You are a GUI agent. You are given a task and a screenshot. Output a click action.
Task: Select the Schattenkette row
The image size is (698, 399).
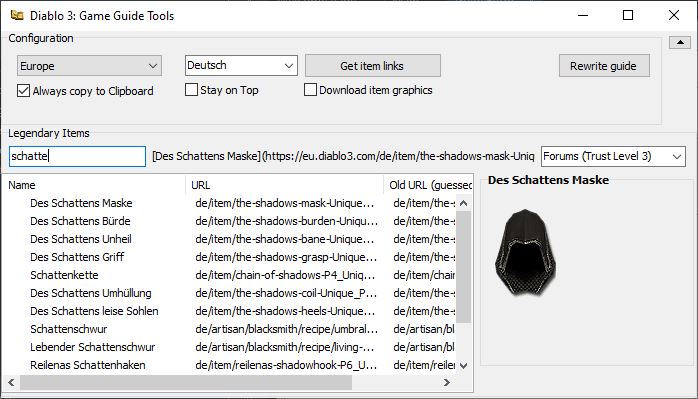[x=64, y=275]
